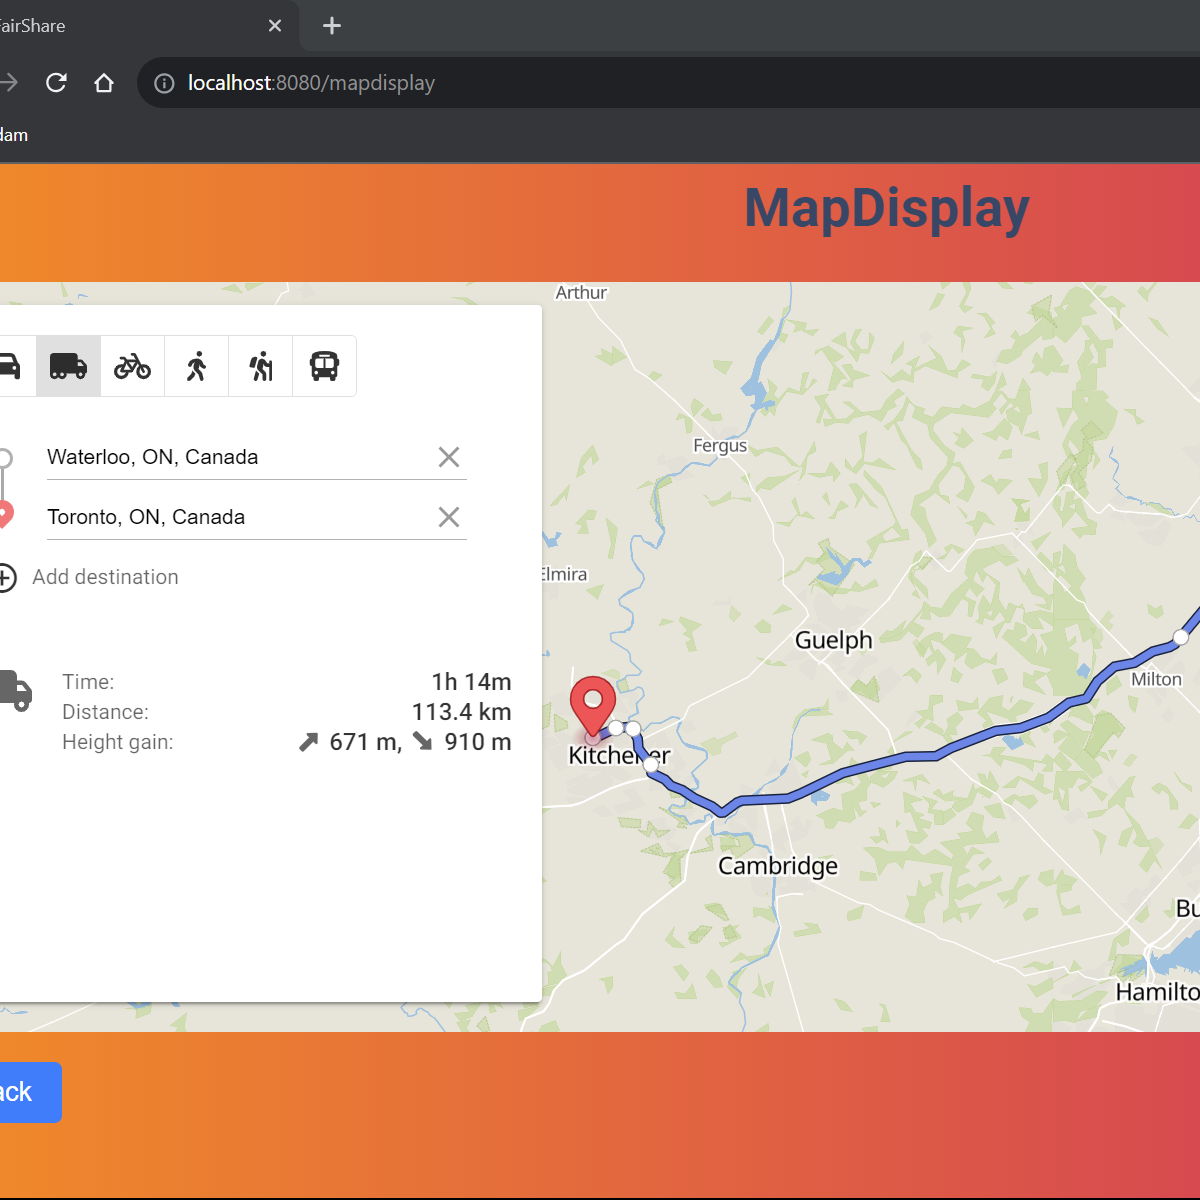Remove the Toronto, ON, Canada destination
The width and height of the screenshot is (1200, 1200).
(x=449, y=517)
